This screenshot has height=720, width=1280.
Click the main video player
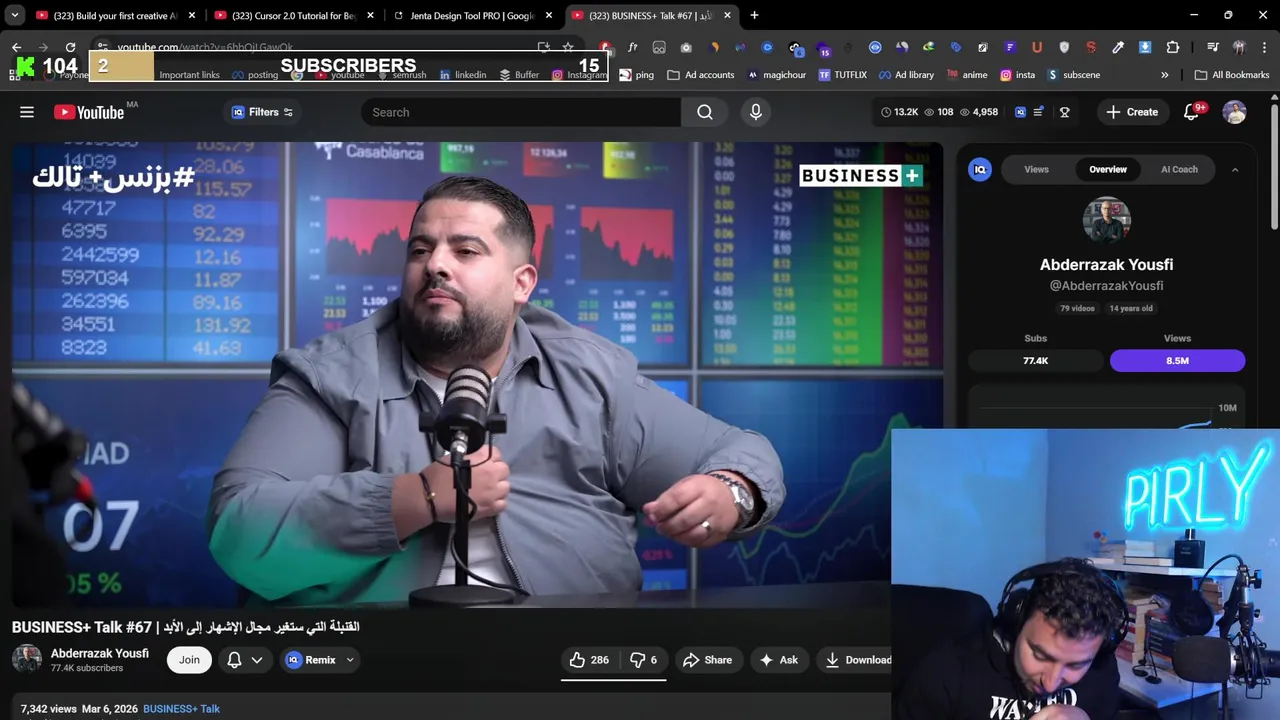(x=477, y=374)
